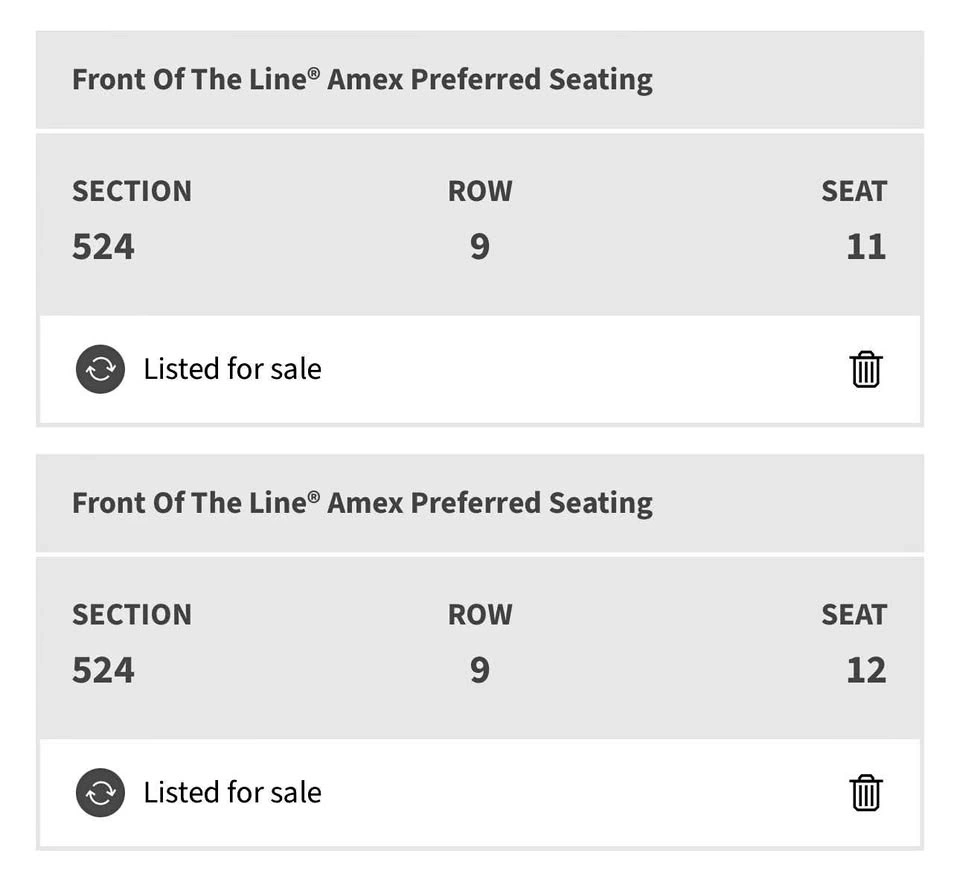960x888 pixels.
Task: Select seat number 11
Action: [x=866, y=246]
